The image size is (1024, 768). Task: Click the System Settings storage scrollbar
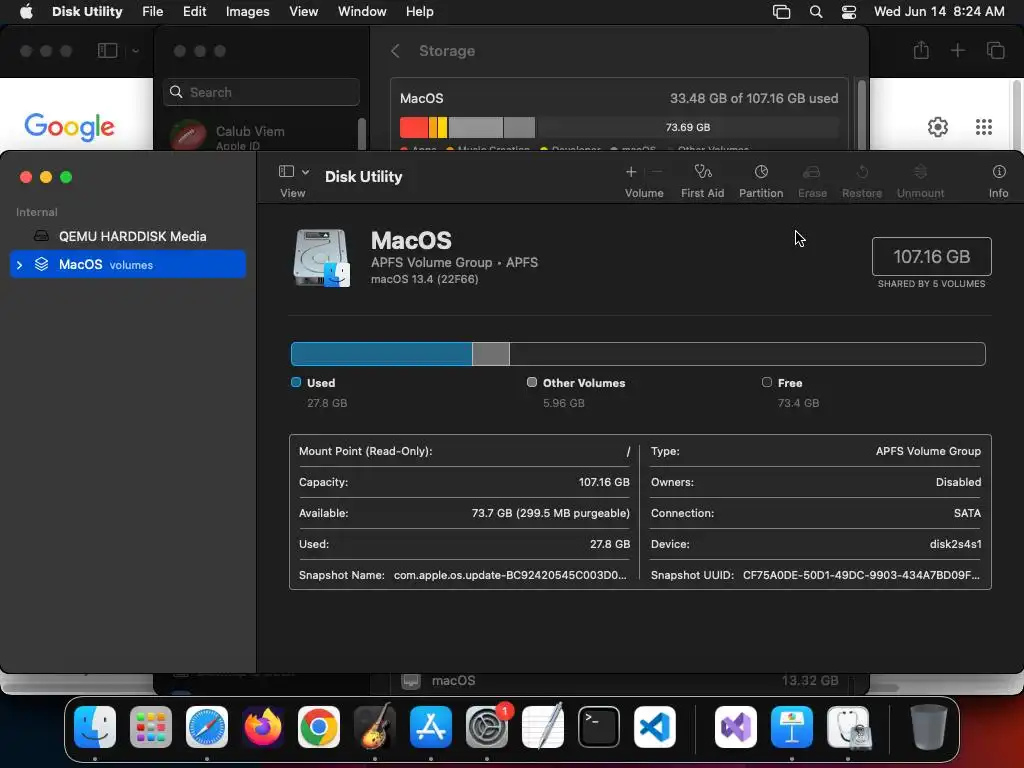click(861, 114)
